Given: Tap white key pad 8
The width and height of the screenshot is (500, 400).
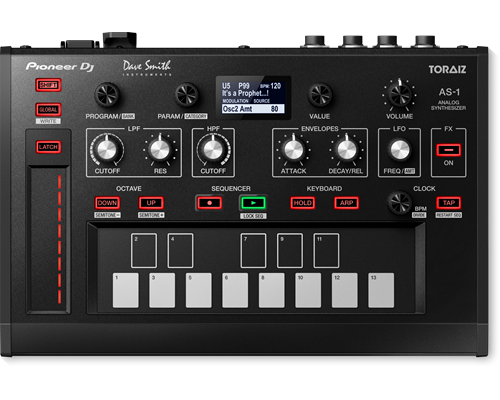Looking at the screenshot, I should coord(272,290).
